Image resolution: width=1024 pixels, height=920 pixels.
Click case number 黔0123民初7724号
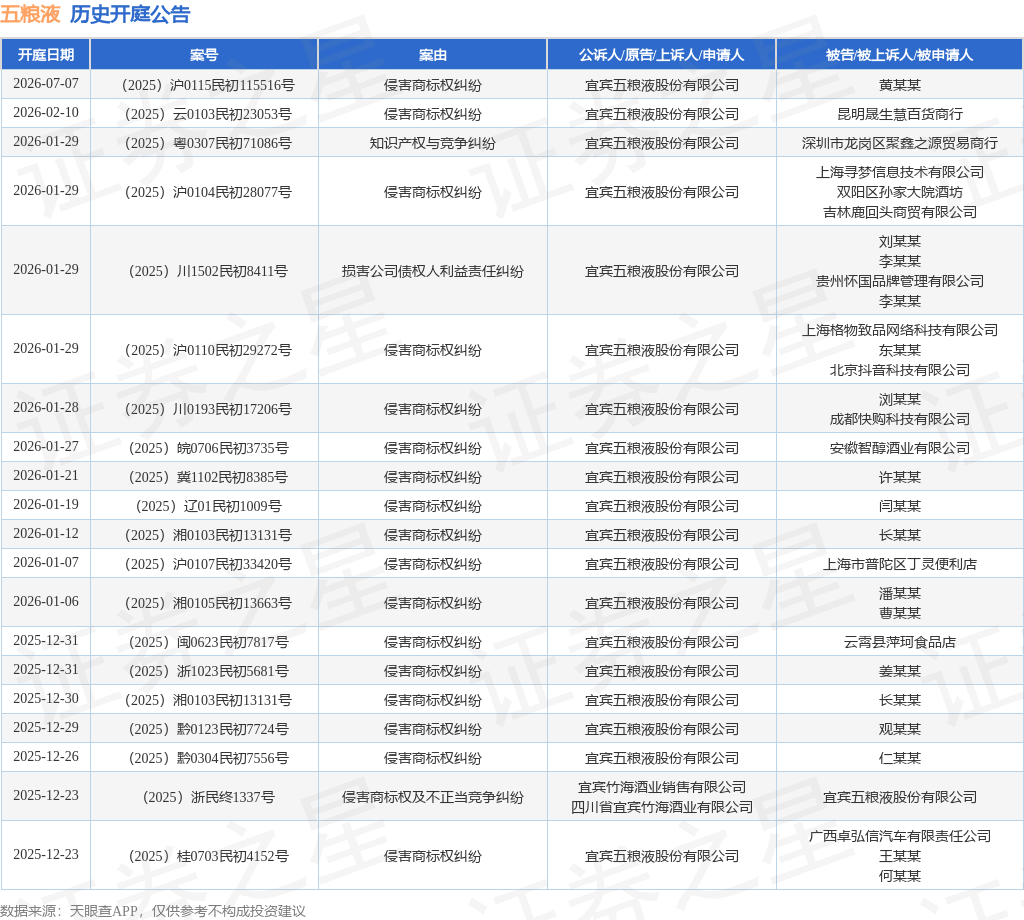point(208,729)
